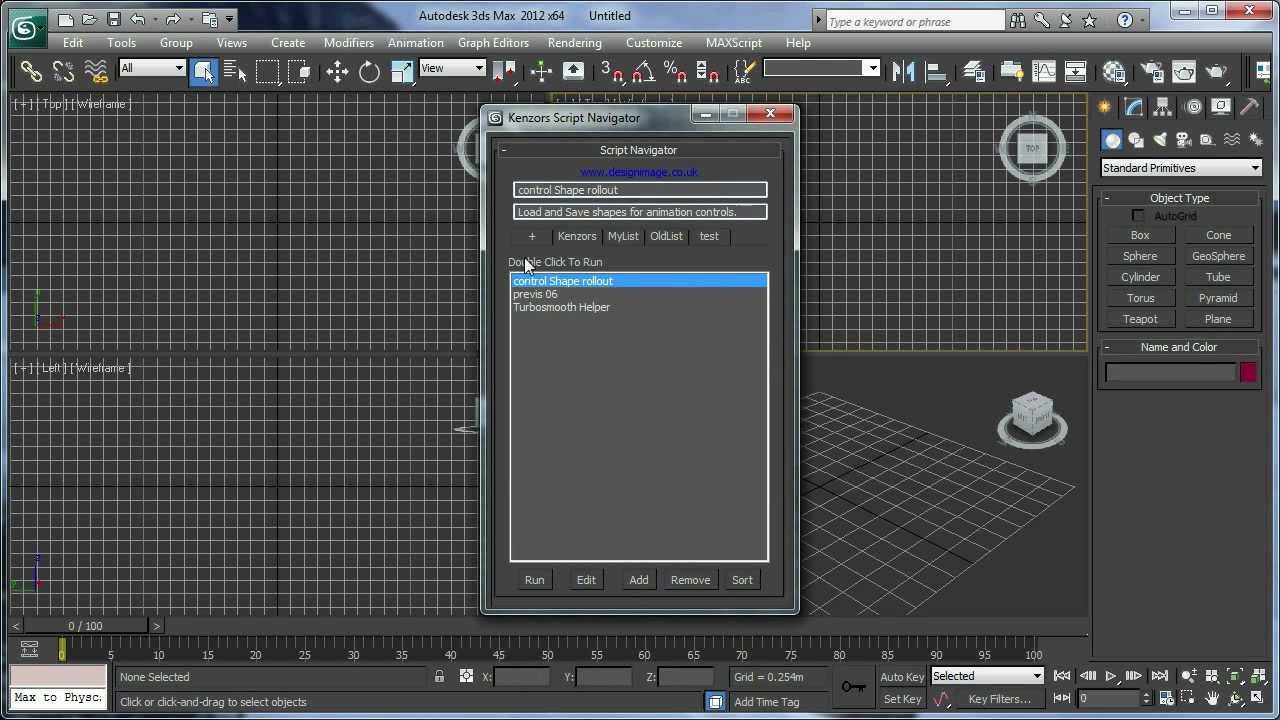Open the Curve Editor from toolbar

1044,70
